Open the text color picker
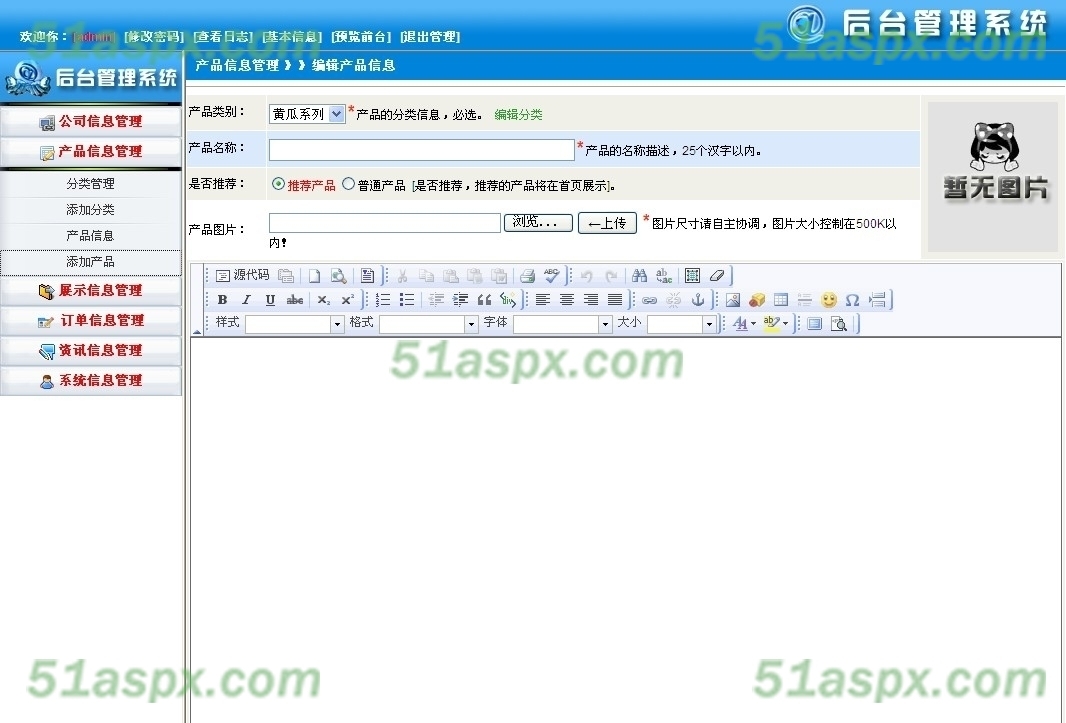Viewport: 1066px width, 723px height. coord(744,324)
